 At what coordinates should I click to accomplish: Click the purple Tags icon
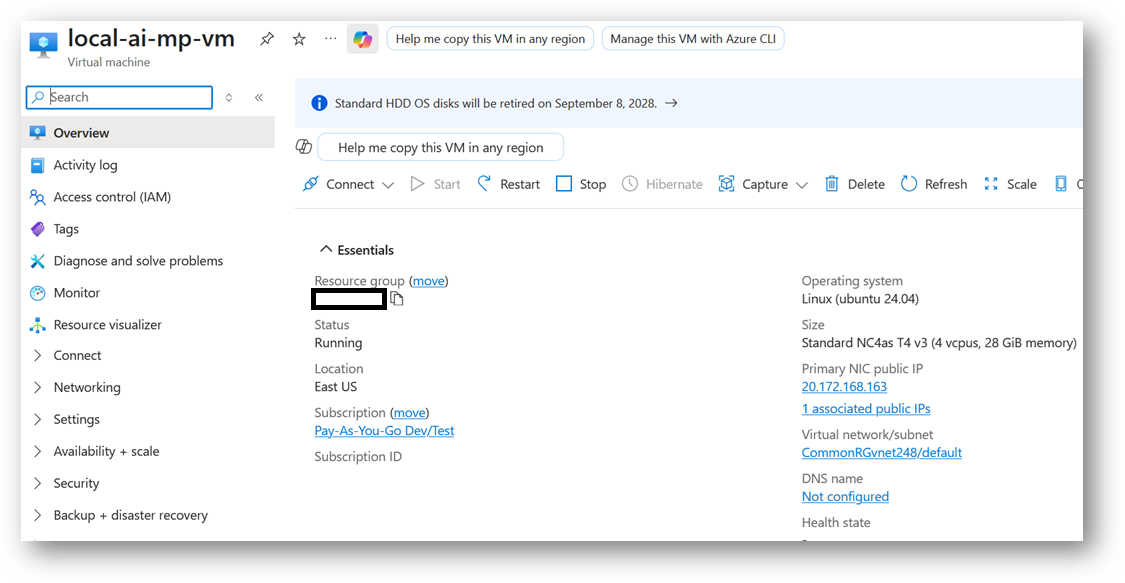[x=37, y=229]
